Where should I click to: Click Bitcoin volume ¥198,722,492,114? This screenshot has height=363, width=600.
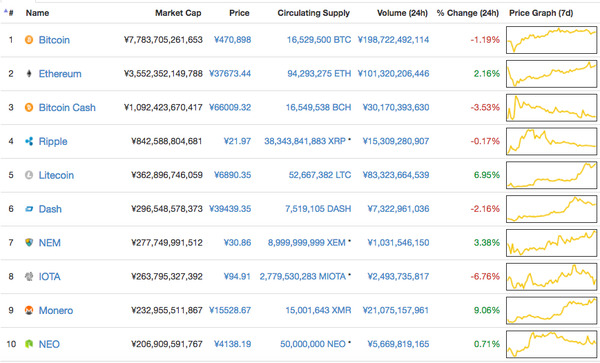coord(393,40)
